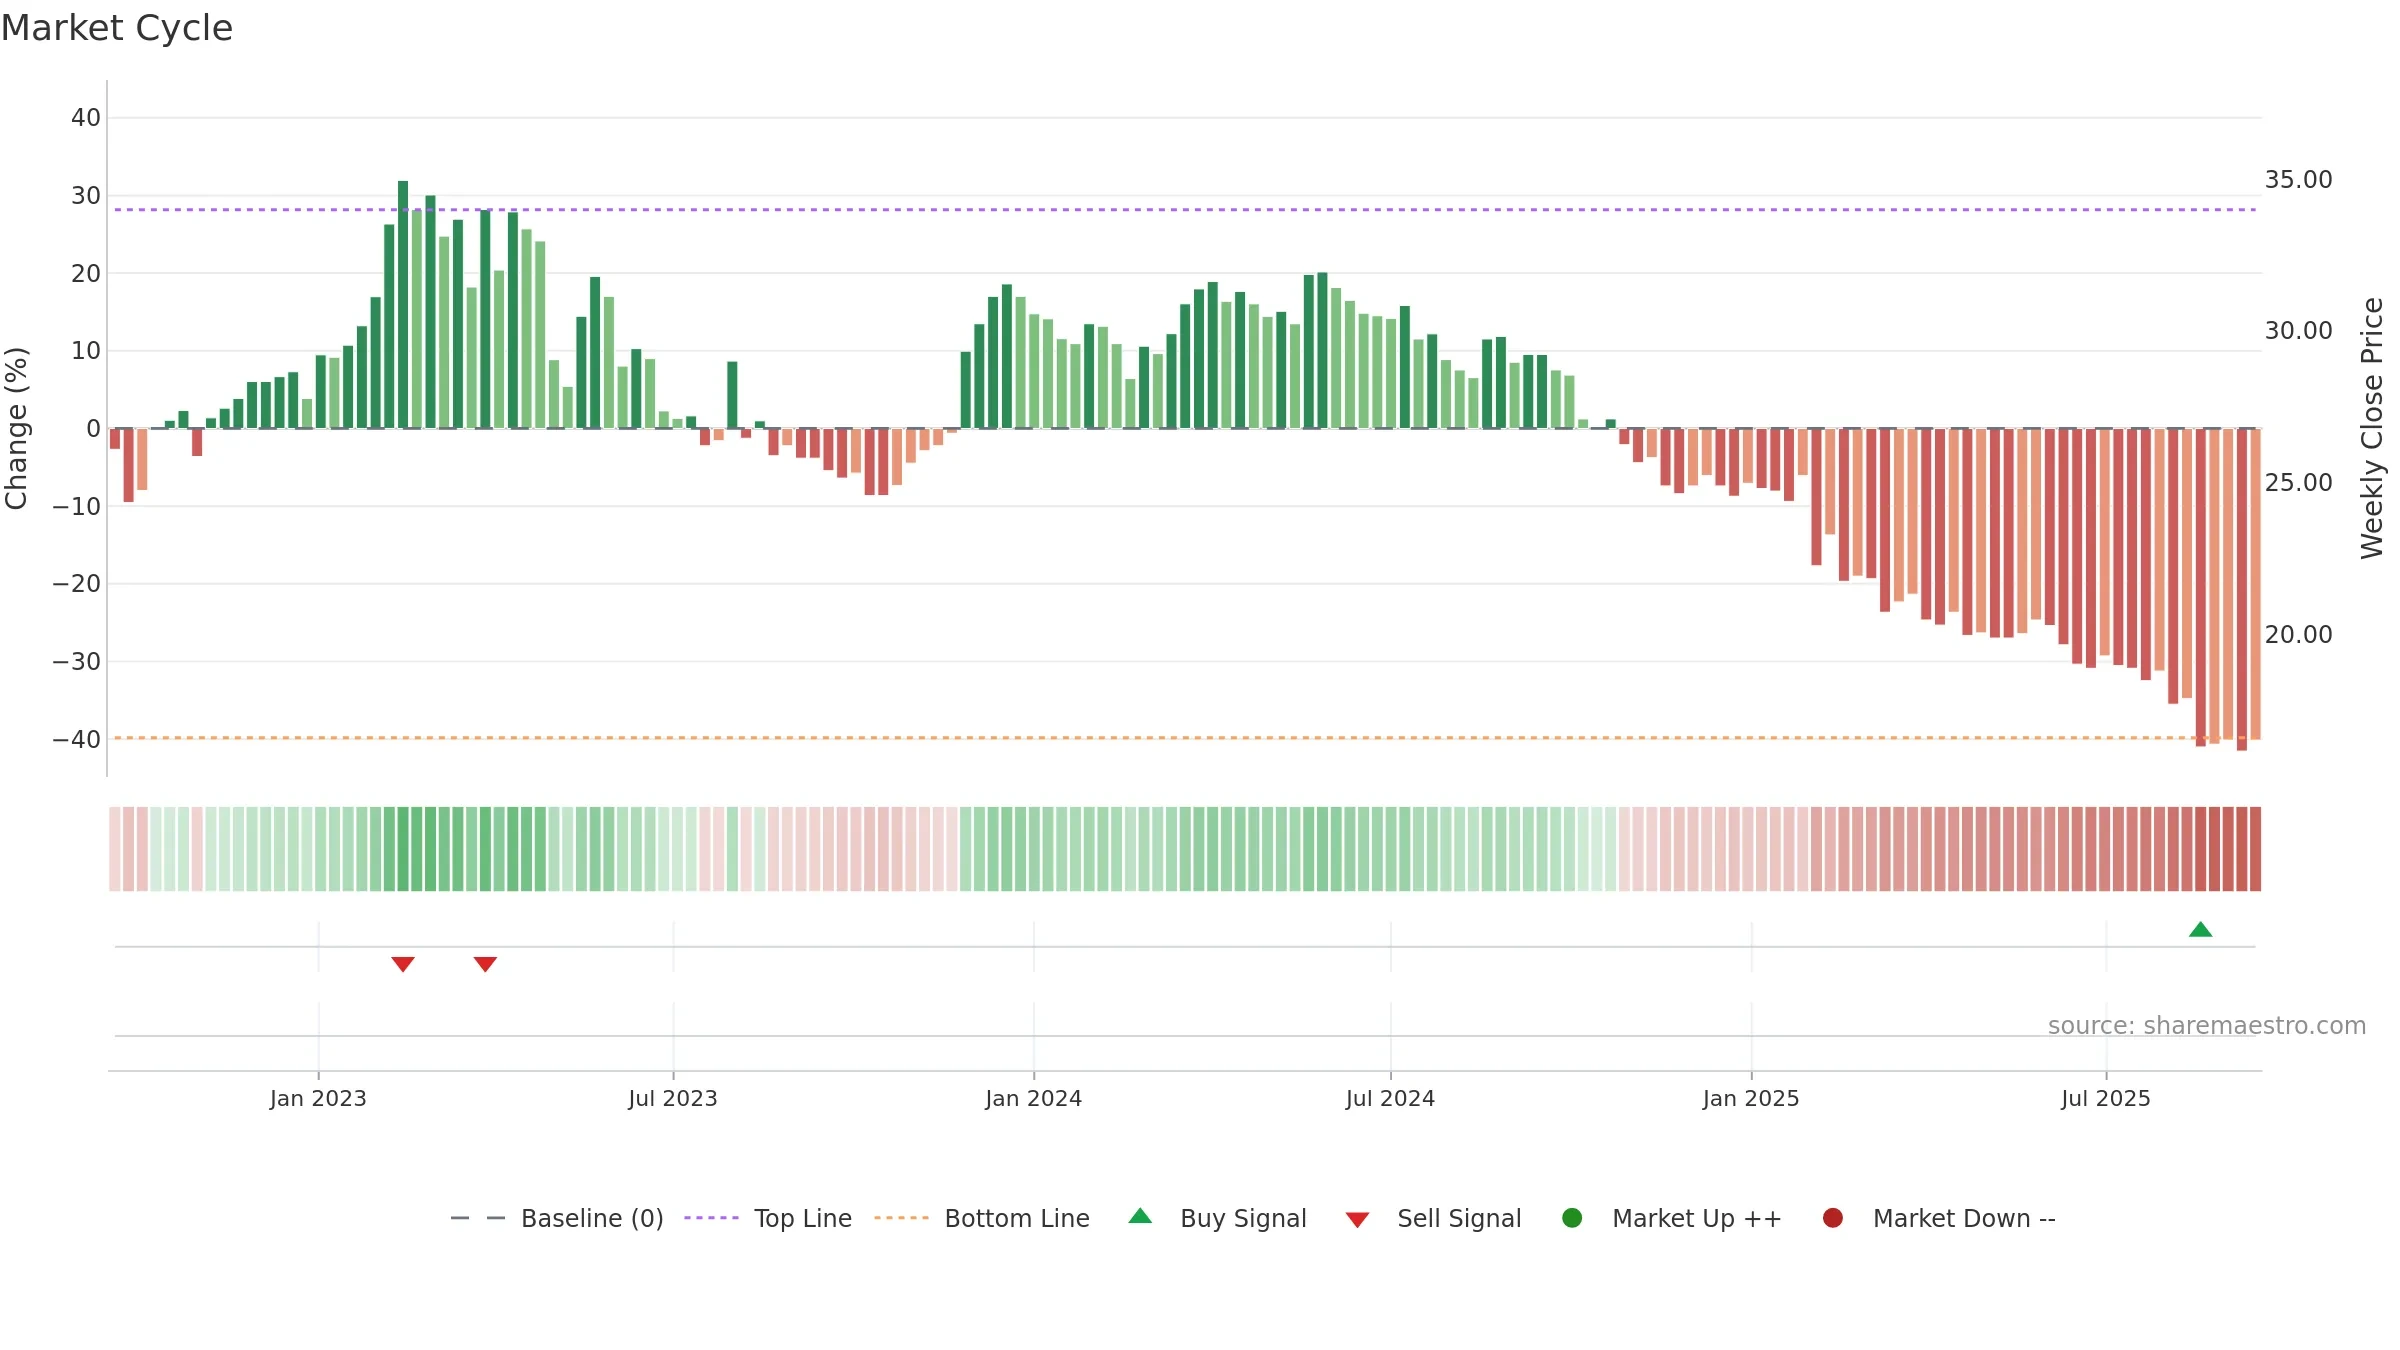Click the −40 tick on Change axis
This screenshot has height=1350, width=2400.
point(77,740)
